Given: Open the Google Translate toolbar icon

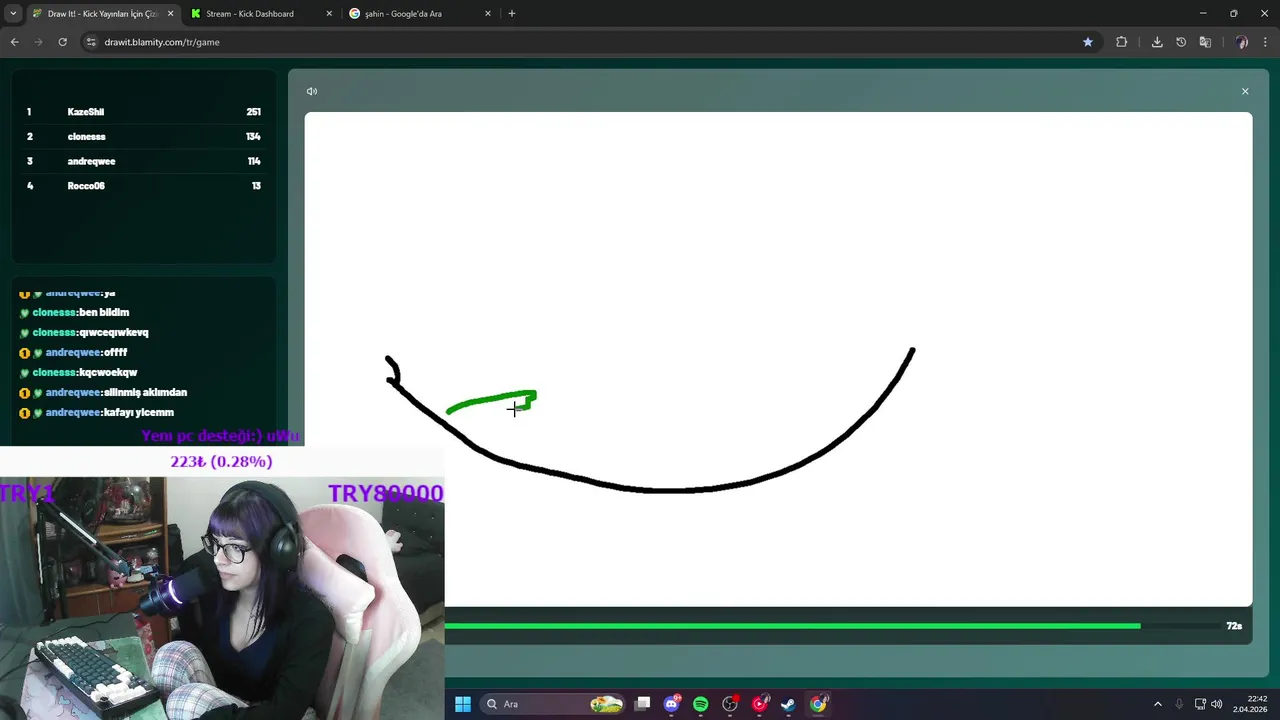Looking at the screenshot, I should [1205, 42].
